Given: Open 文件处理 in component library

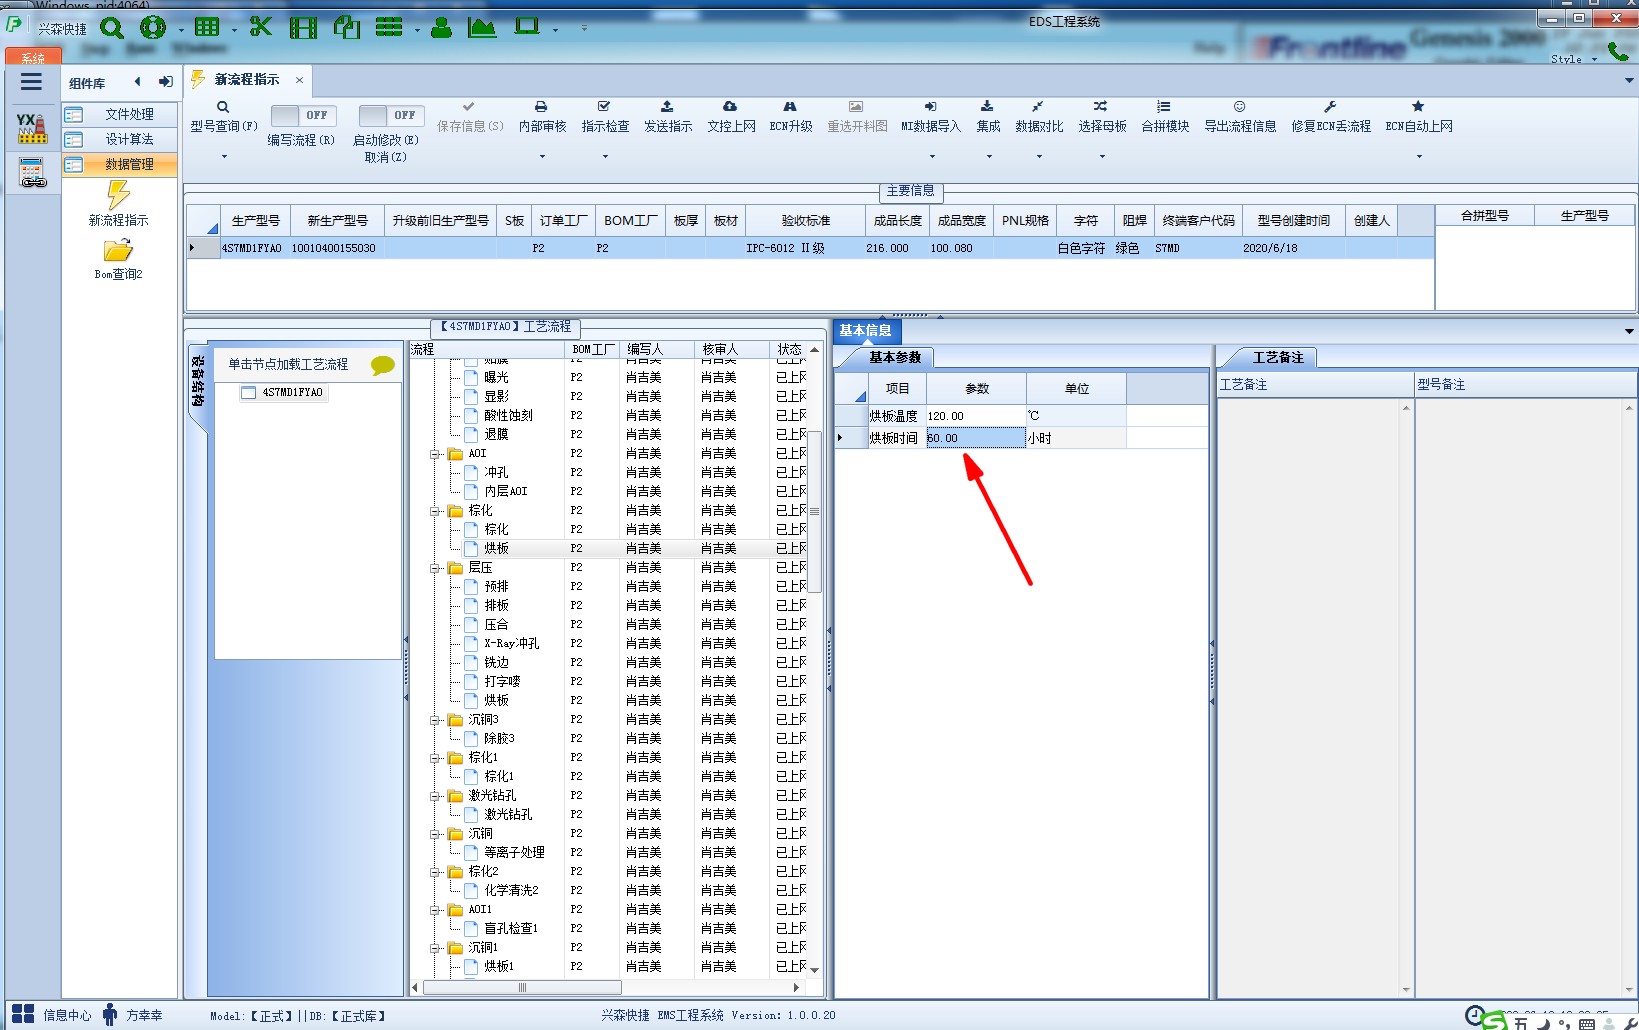Looking at the screenshot, I should pyautogui.click(x=120, y=115).
